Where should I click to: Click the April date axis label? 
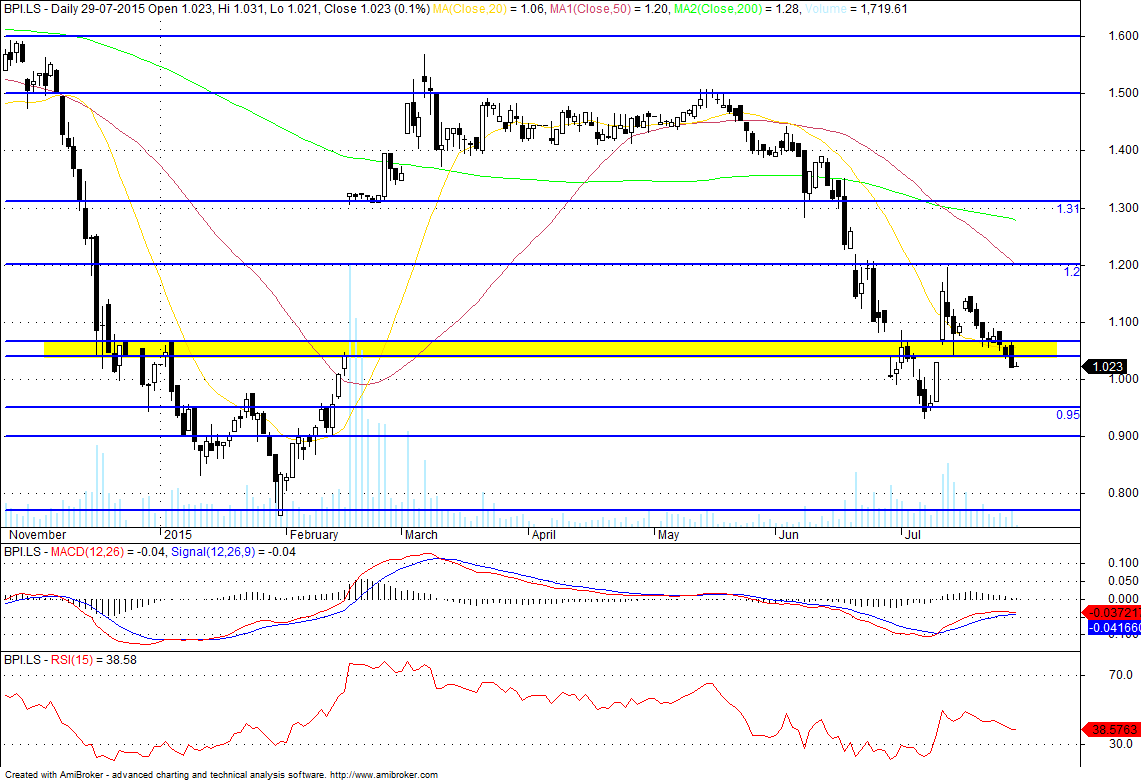point(544,535)
